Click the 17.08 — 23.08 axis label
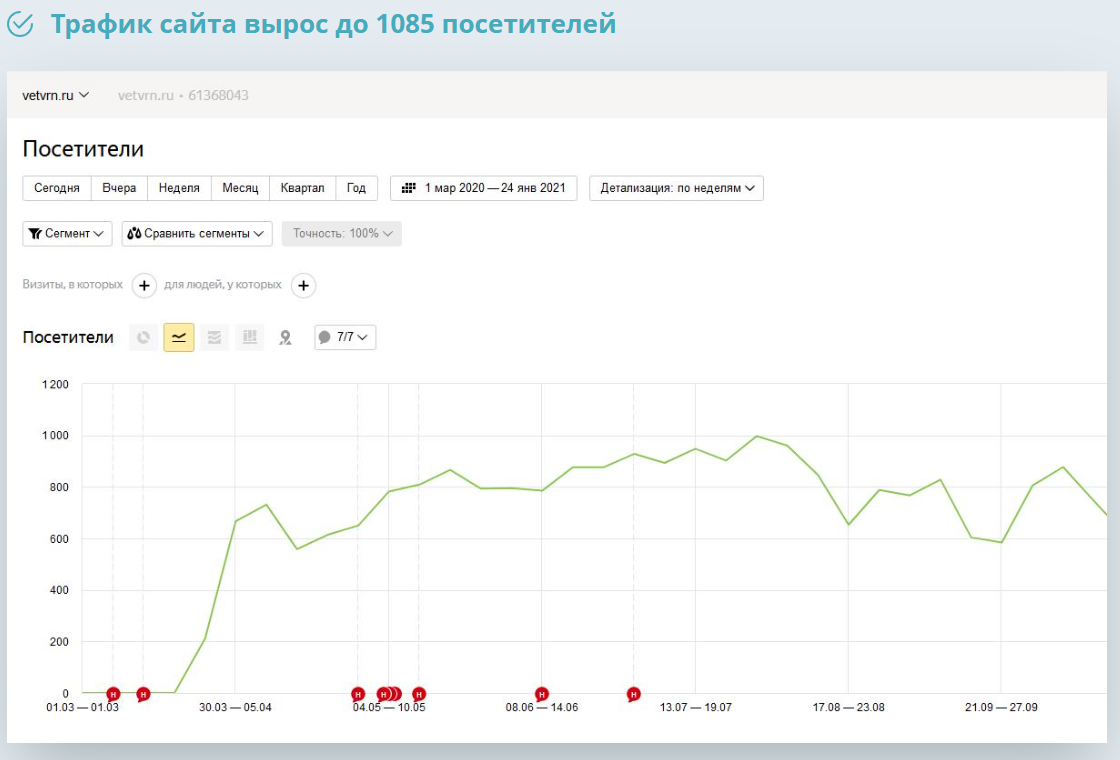The height and width of the screenshot is (760, 1120). (x=849, y=707)
